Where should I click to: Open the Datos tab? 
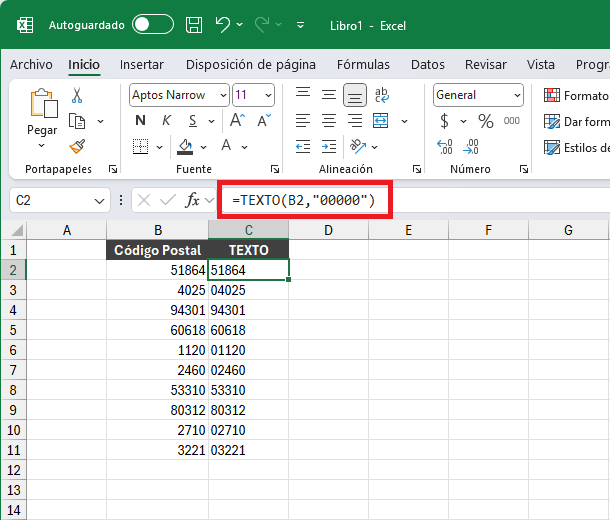point(428,64)
